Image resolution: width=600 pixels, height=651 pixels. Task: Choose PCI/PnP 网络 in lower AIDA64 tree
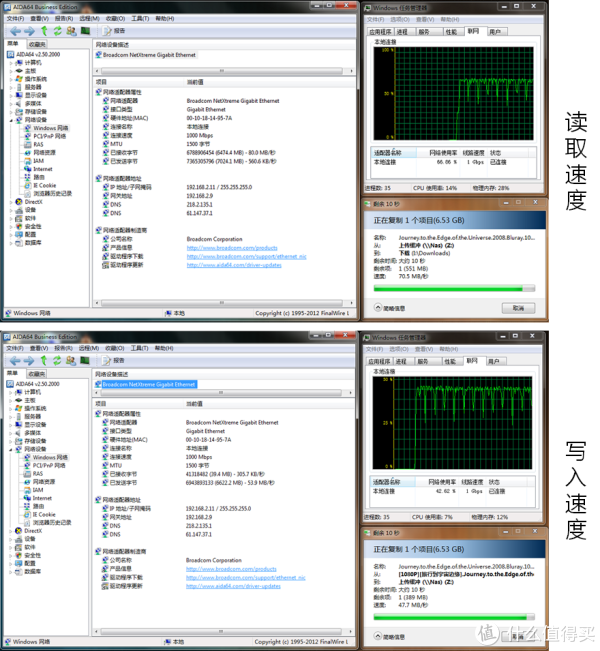coord(51,466)
